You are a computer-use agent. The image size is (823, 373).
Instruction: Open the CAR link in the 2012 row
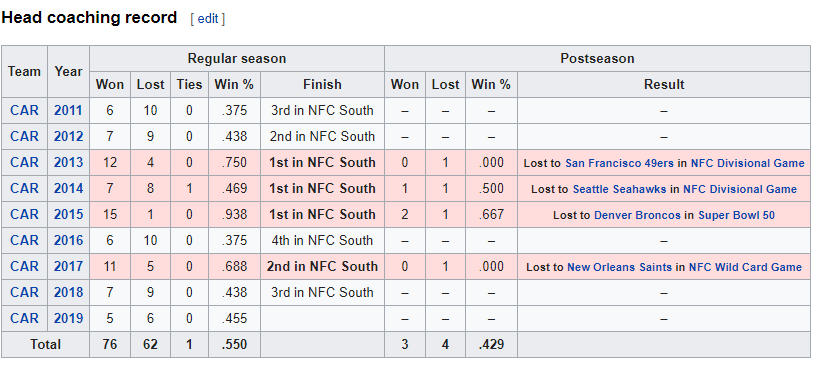(x=24, y=136)
